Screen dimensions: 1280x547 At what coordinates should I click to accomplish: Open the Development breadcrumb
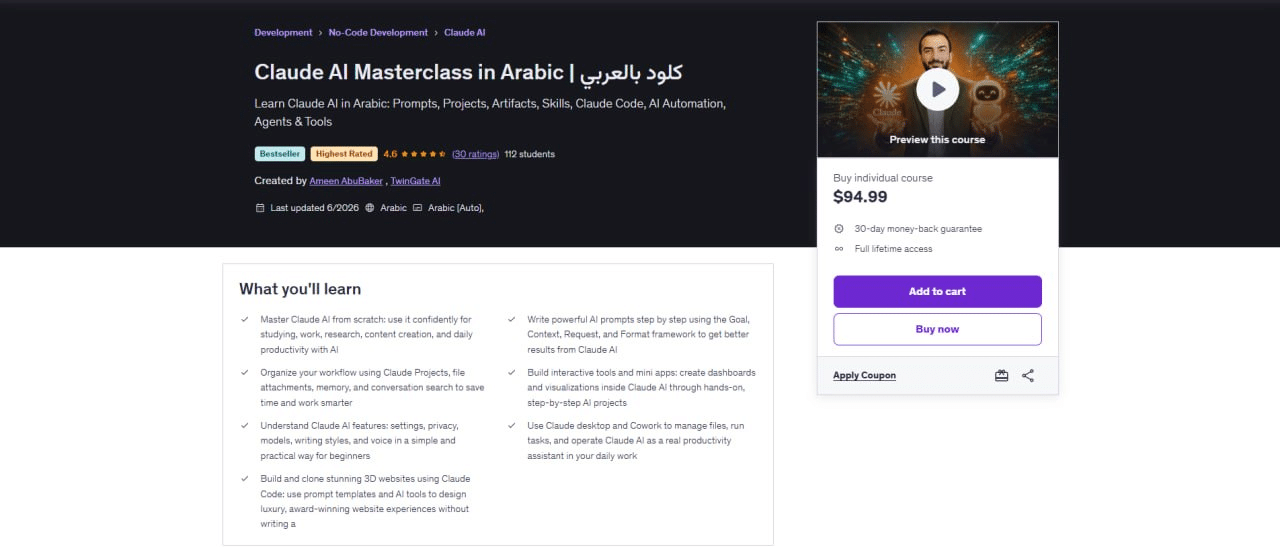(283, 32)
